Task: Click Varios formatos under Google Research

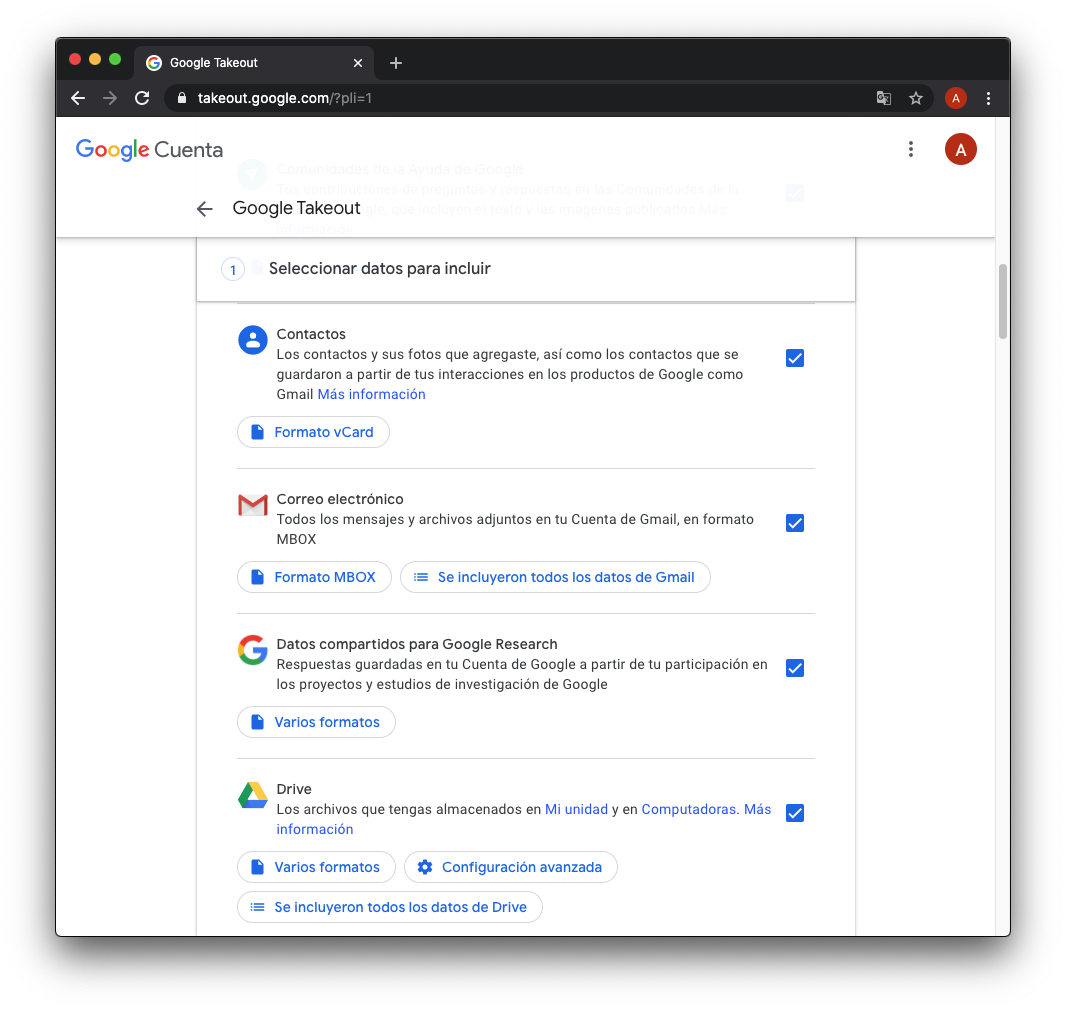Action: [x=316, y=722]
